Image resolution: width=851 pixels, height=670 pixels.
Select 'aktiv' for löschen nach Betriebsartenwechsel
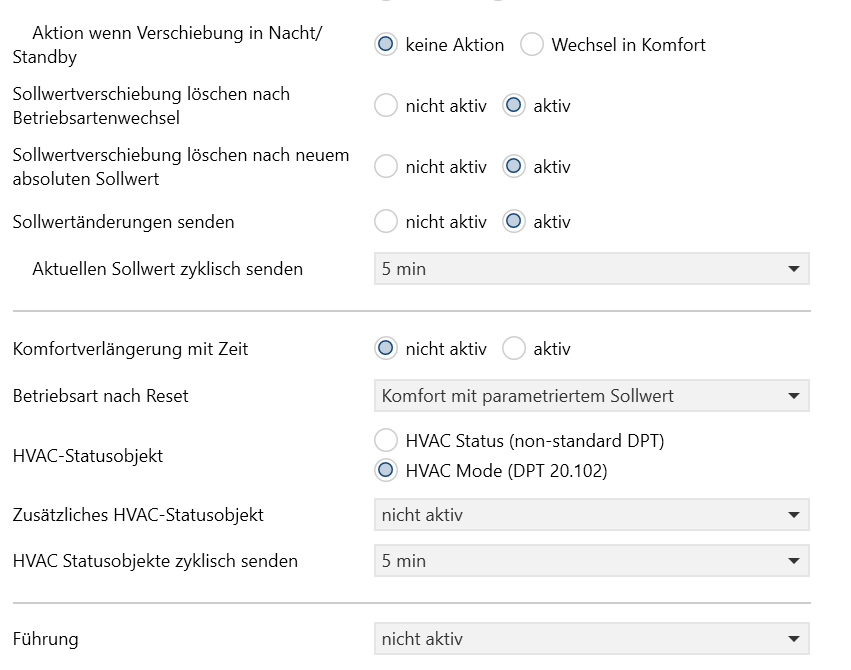click(x=513, y=105)
